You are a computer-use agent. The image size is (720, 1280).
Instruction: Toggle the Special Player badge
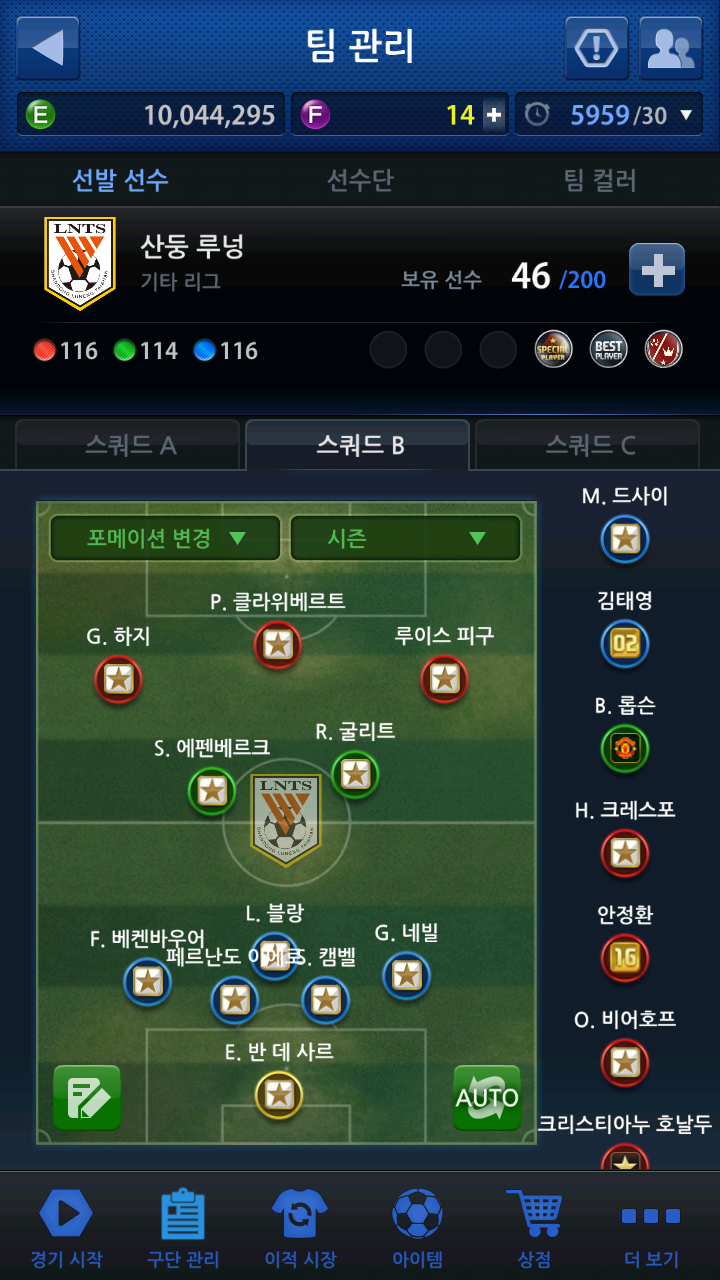[553, 350]
